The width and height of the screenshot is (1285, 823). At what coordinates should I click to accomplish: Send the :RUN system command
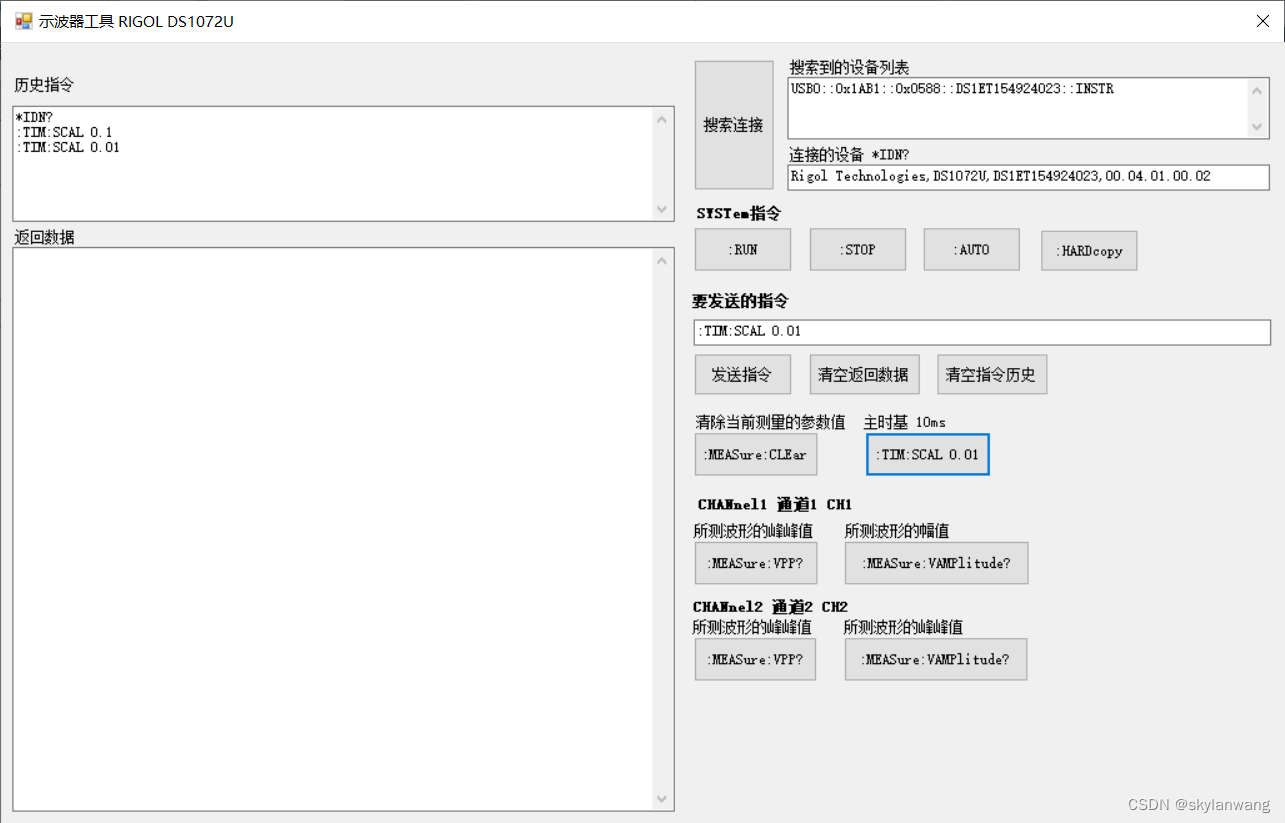[x=743, y=250]
